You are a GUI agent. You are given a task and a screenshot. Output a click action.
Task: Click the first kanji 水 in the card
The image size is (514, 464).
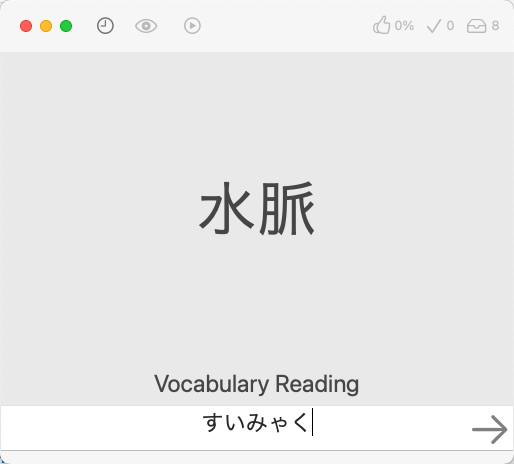227,208
